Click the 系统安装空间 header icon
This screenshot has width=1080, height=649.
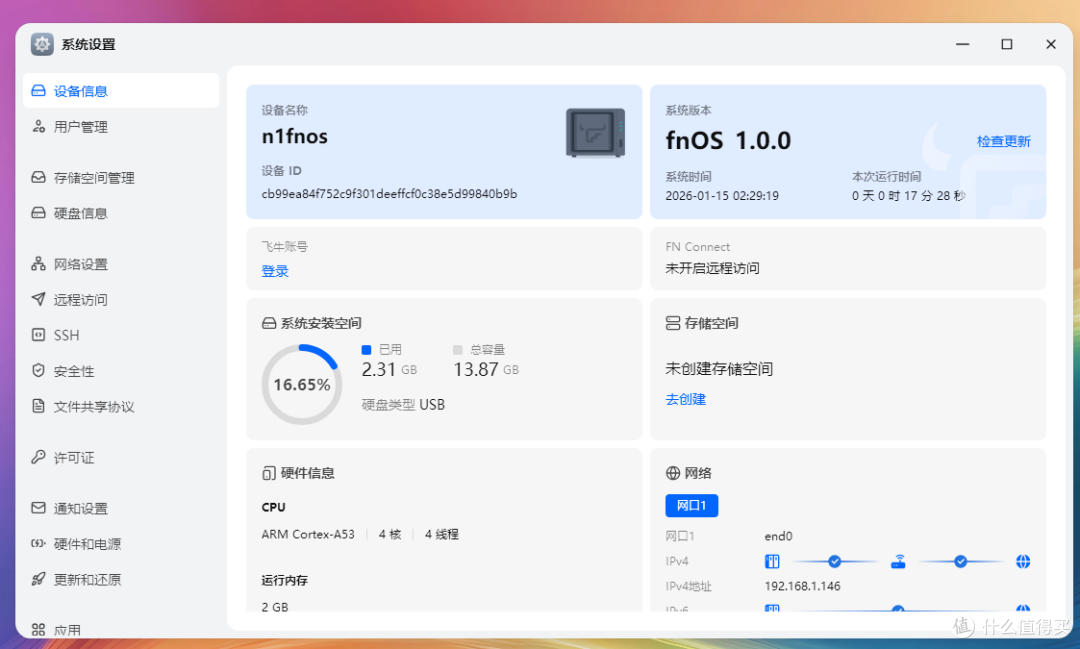(x=269, y=323)
